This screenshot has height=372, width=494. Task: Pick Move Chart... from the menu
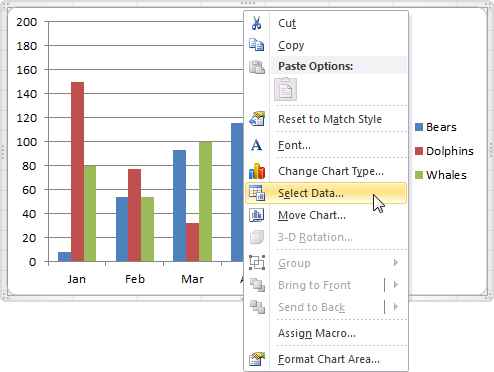325,215
